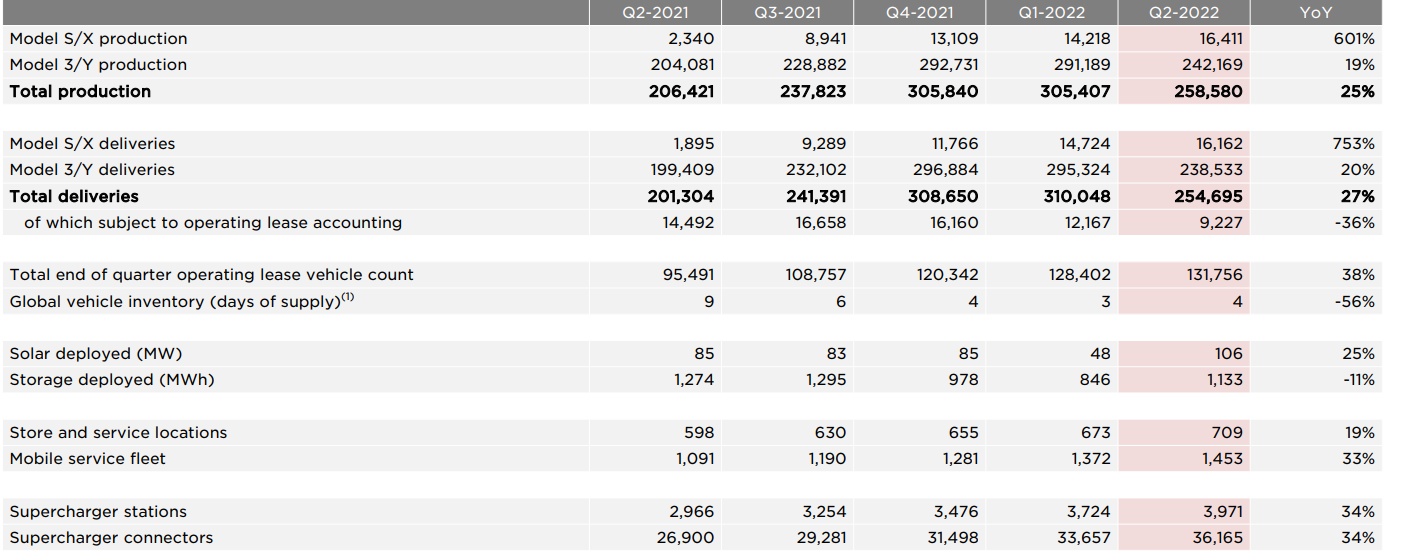Click the 131,756 lease vehicle count cell
Image resolution: width=1406 pixels, height=560 pixels.
(x=1214, y=274)
